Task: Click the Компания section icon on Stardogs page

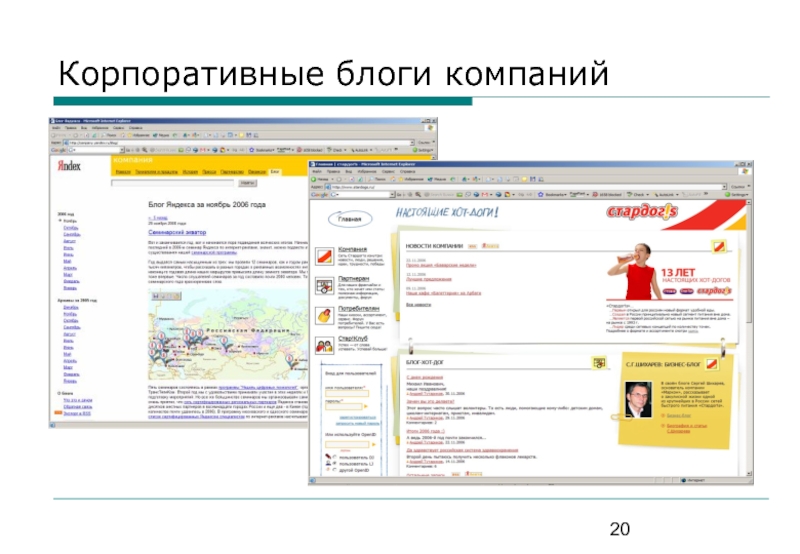Action: pyautogui.click(x=324, y=256)
